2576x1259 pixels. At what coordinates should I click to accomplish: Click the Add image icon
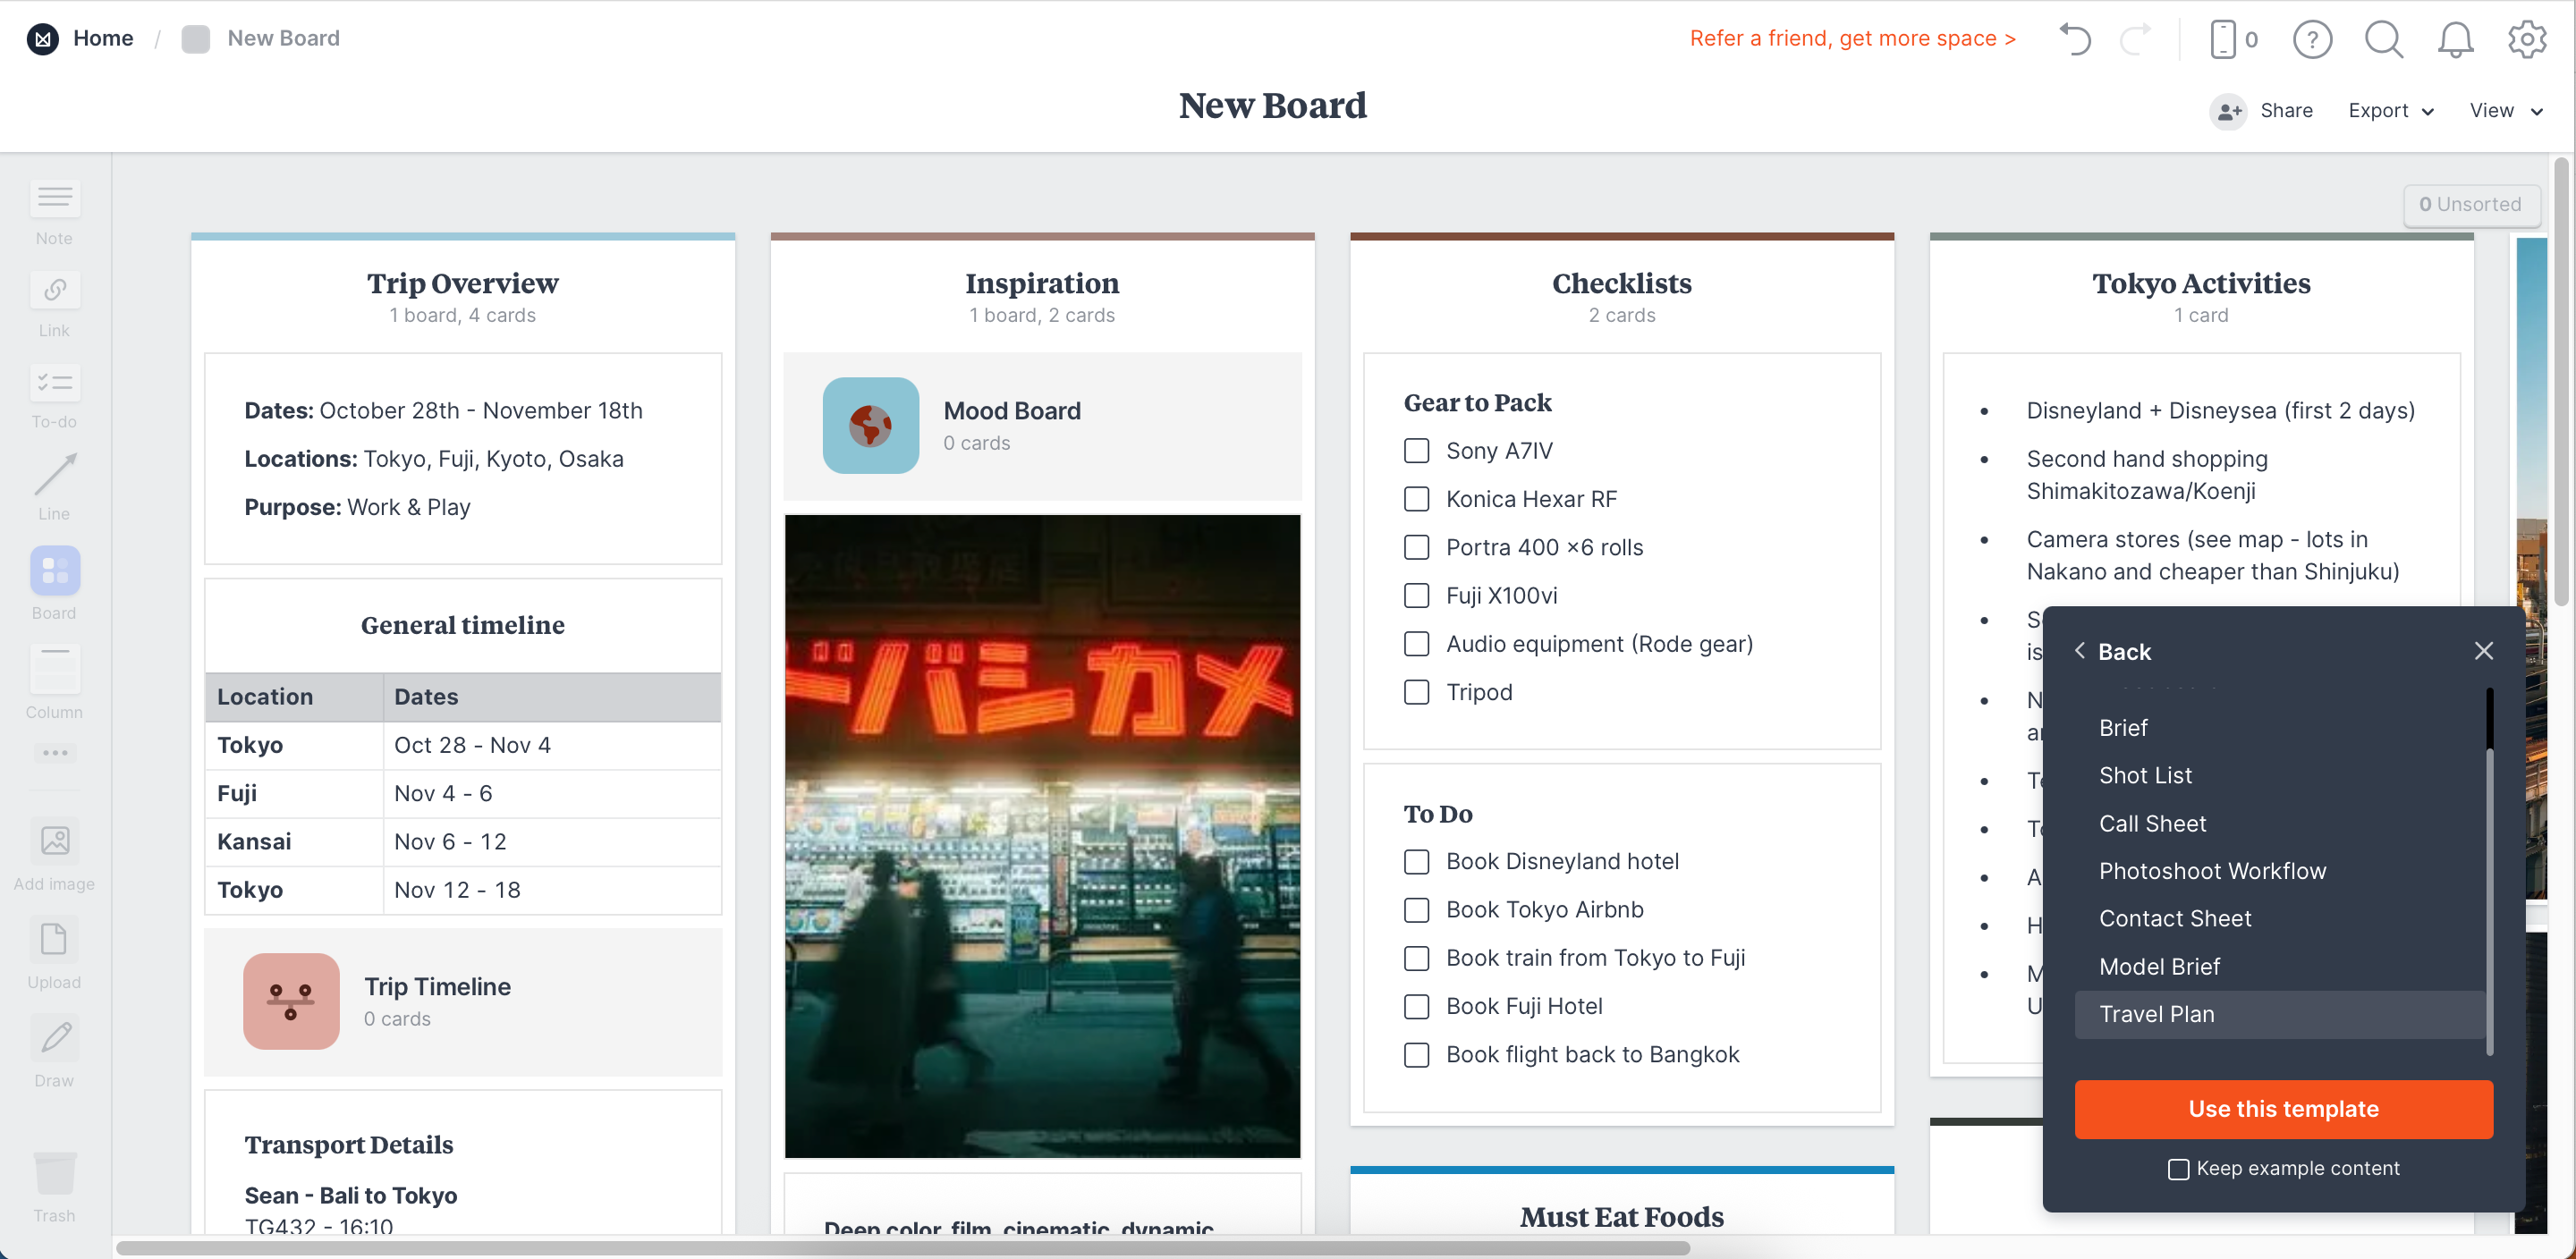coord(54,840)
